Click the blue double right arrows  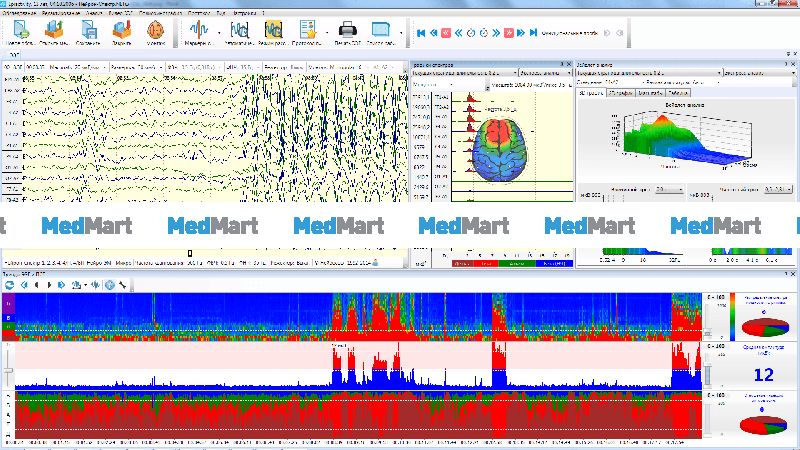click(496, 33)
